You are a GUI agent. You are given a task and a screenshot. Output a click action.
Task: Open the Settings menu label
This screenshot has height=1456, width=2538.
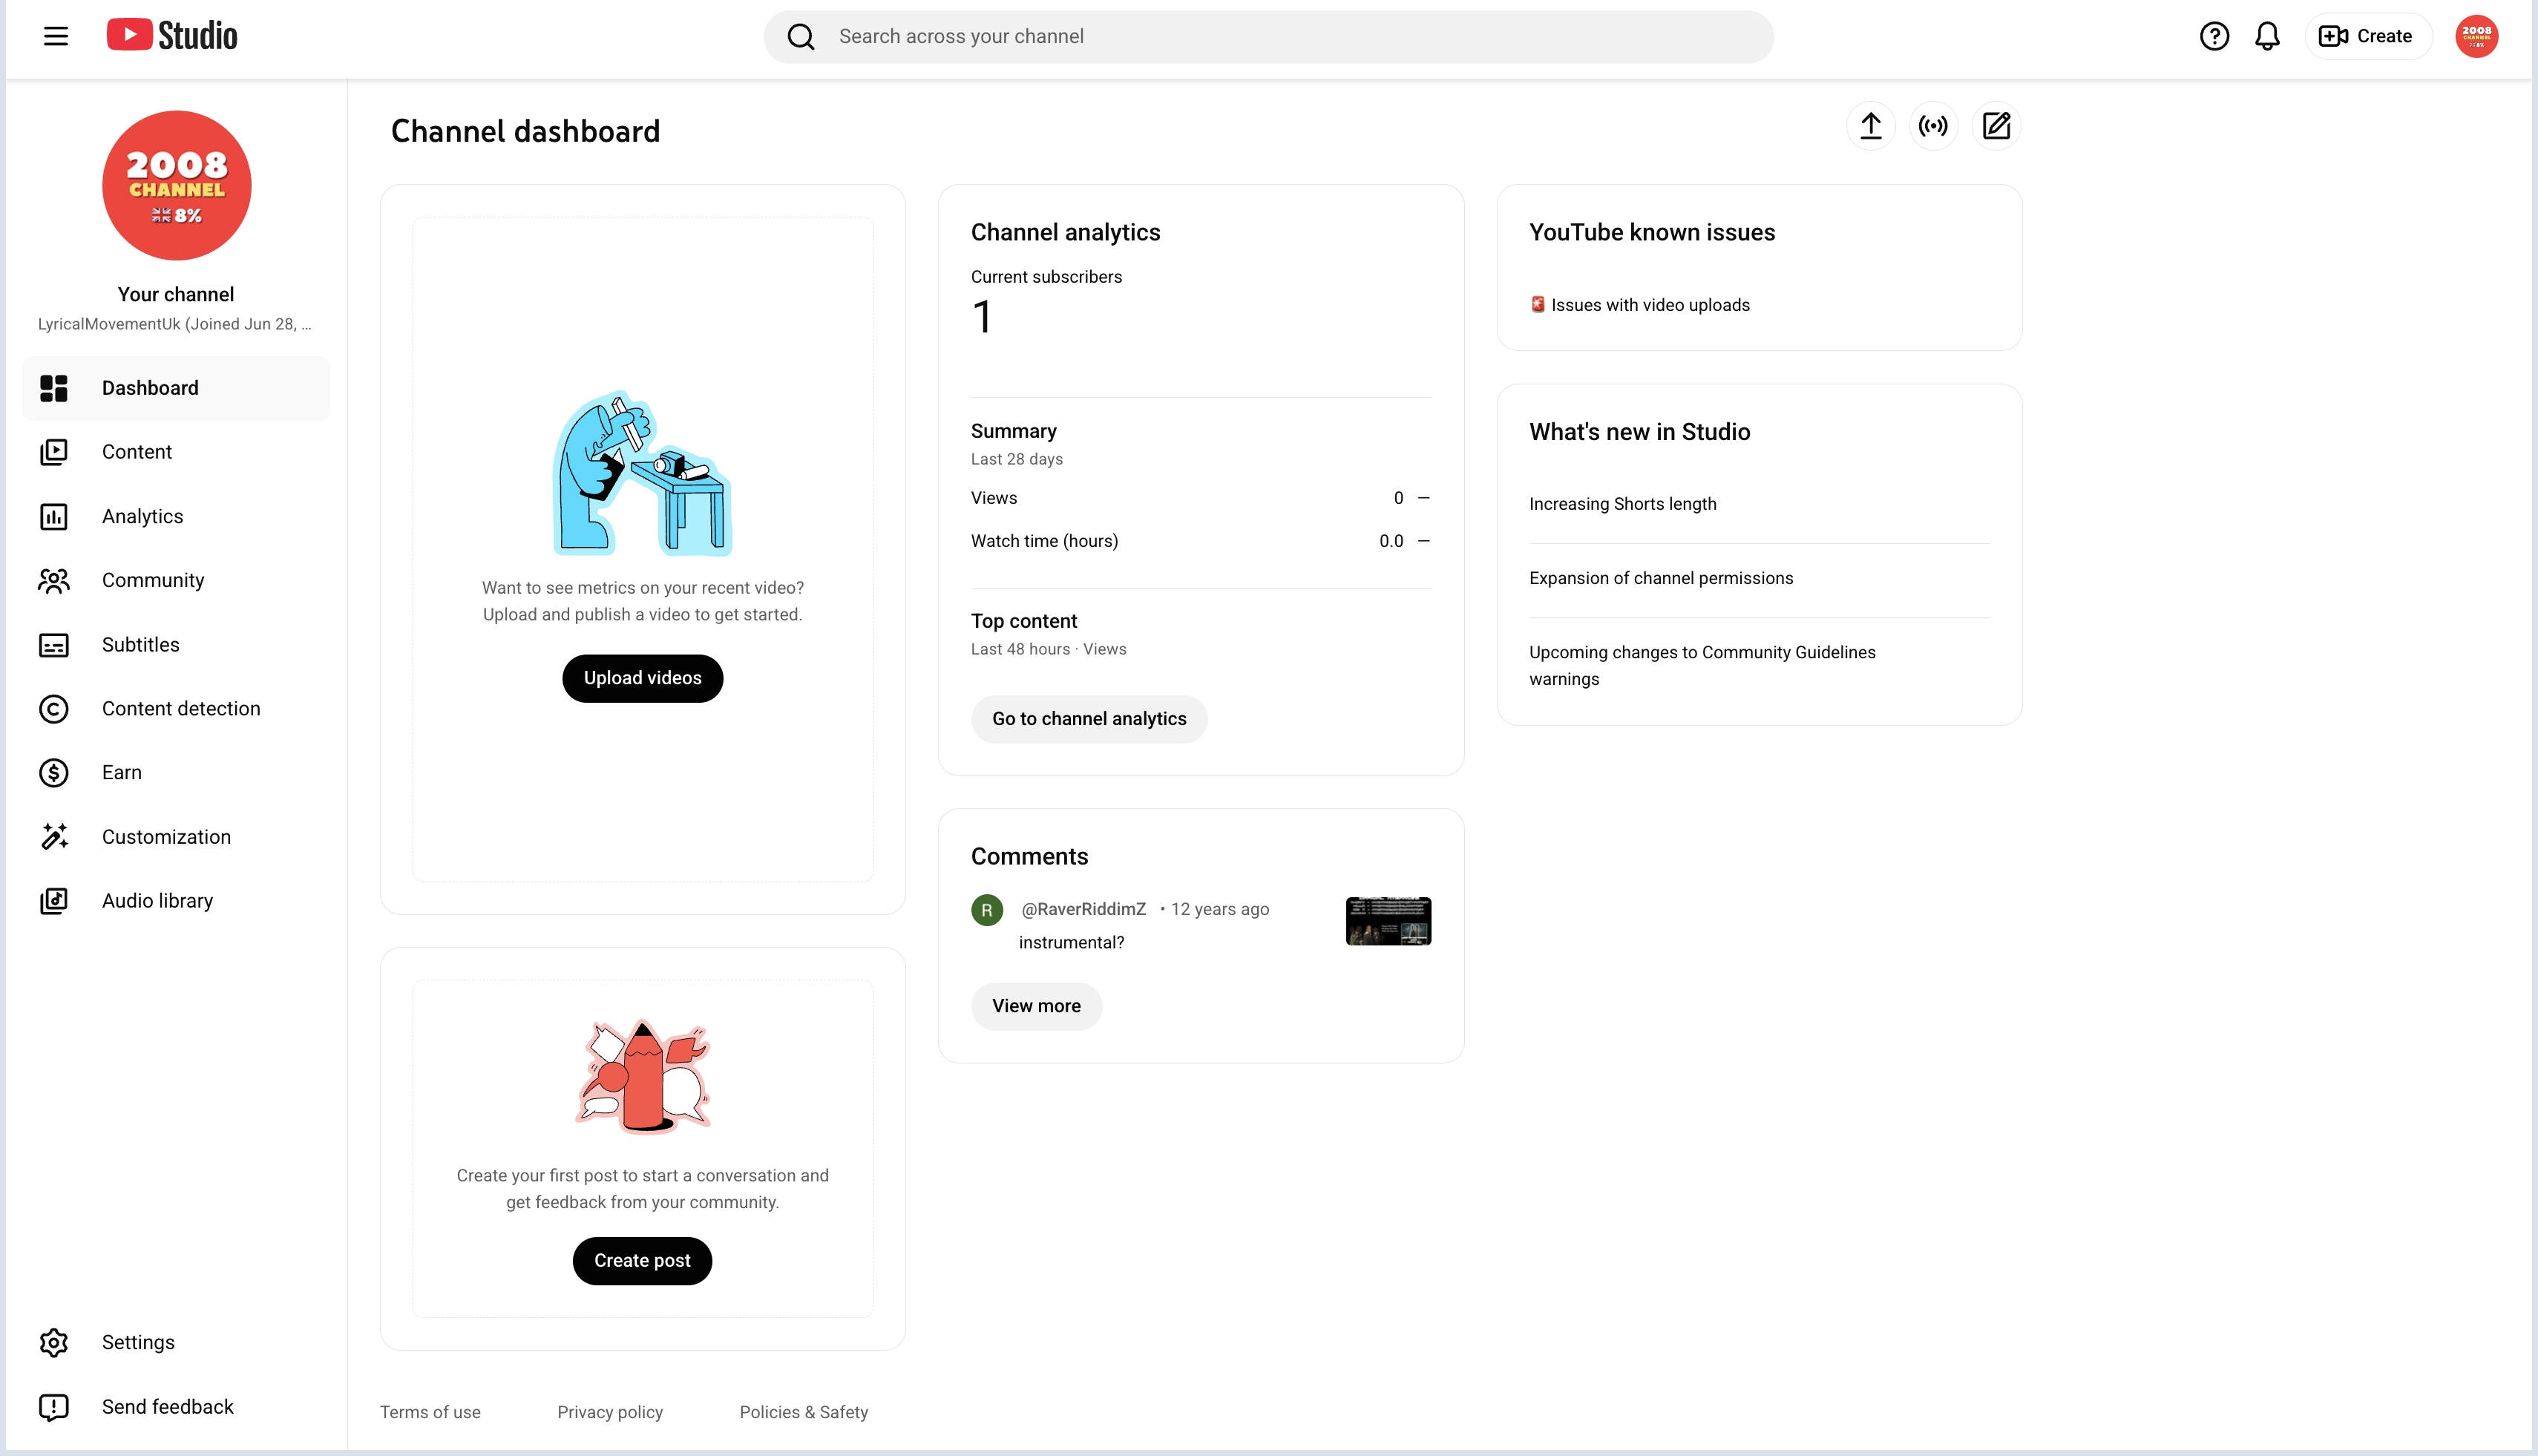(138, 1343)
